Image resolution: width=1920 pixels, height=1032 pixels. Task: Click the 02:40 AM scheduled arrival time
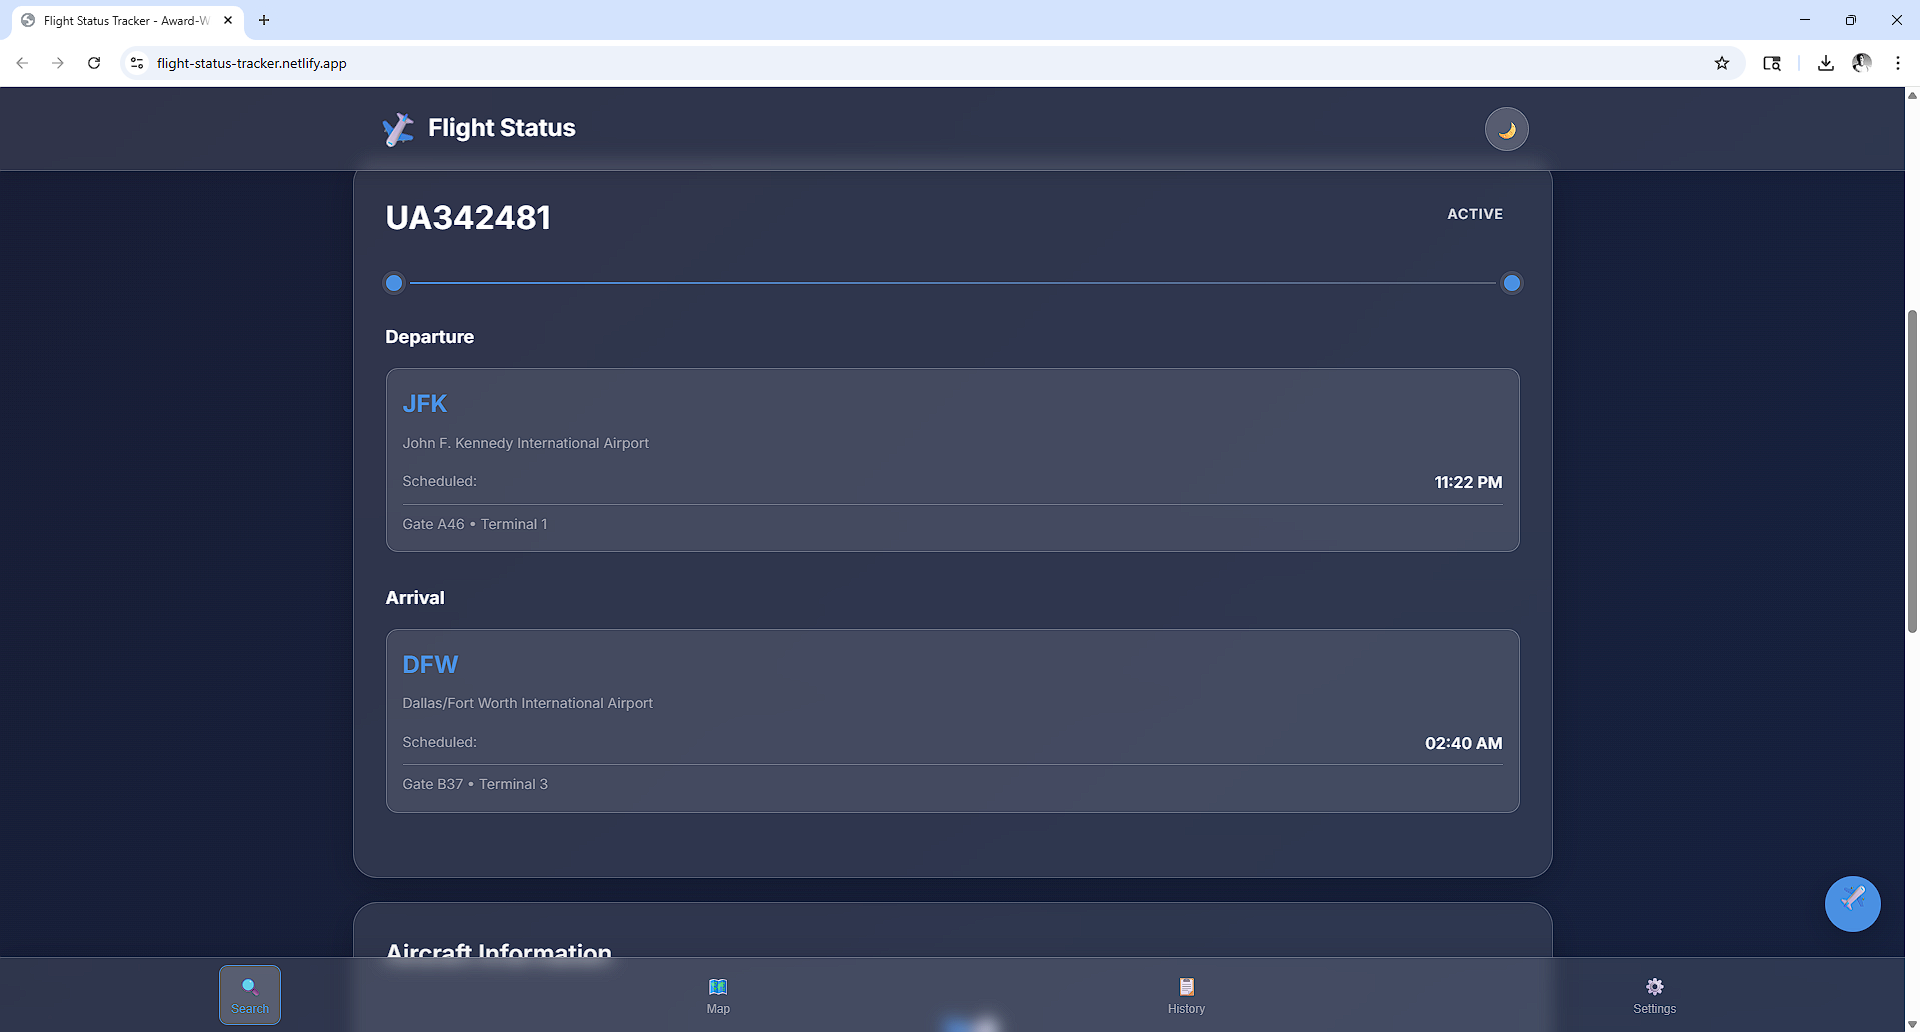[x=1463, y=743]
